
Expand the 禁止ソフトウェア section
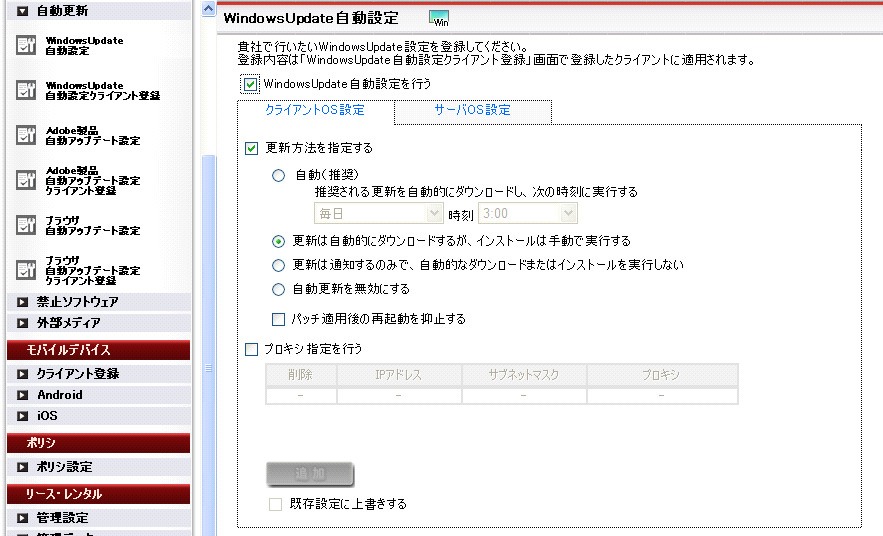[23, 302]
